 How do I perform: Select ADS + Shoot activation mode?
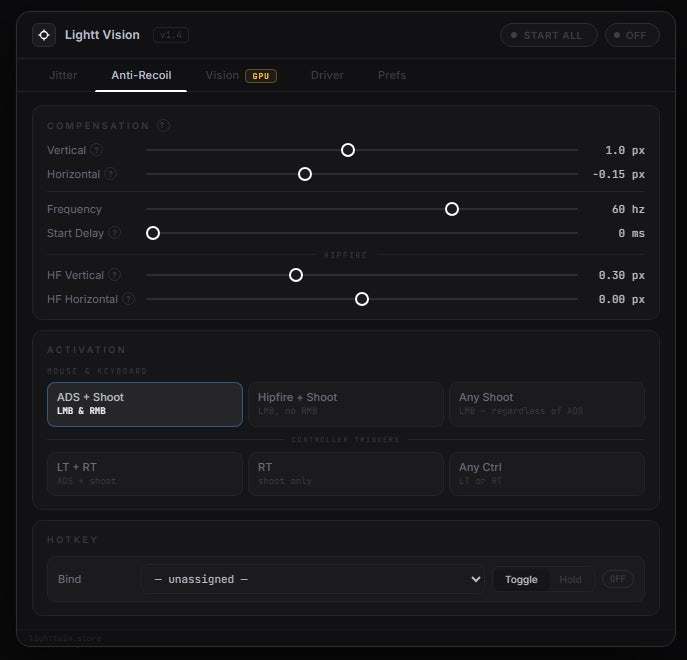point(145,404)
